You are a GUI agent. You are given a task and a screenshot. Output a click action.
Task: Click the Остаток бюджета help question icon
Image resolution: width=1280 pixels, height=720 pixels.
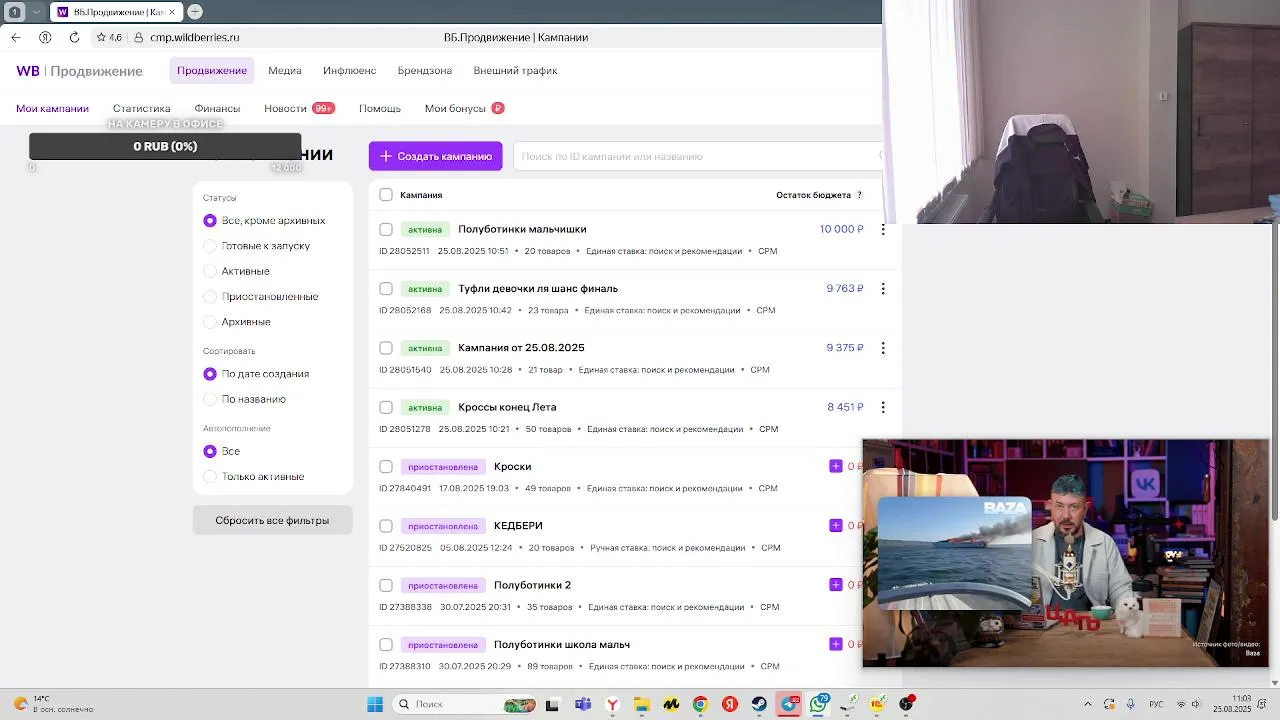click(x=859, y=195)
